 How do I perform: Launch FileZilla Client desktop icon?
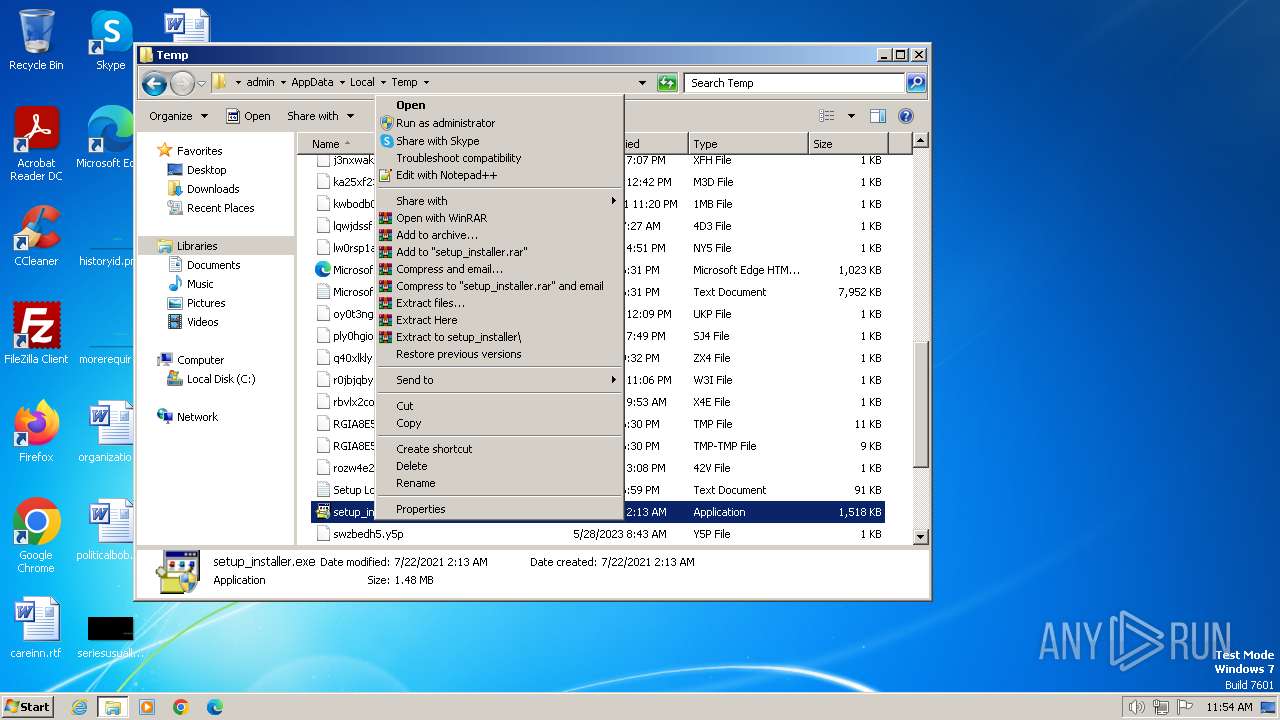(x=36, y=333)
